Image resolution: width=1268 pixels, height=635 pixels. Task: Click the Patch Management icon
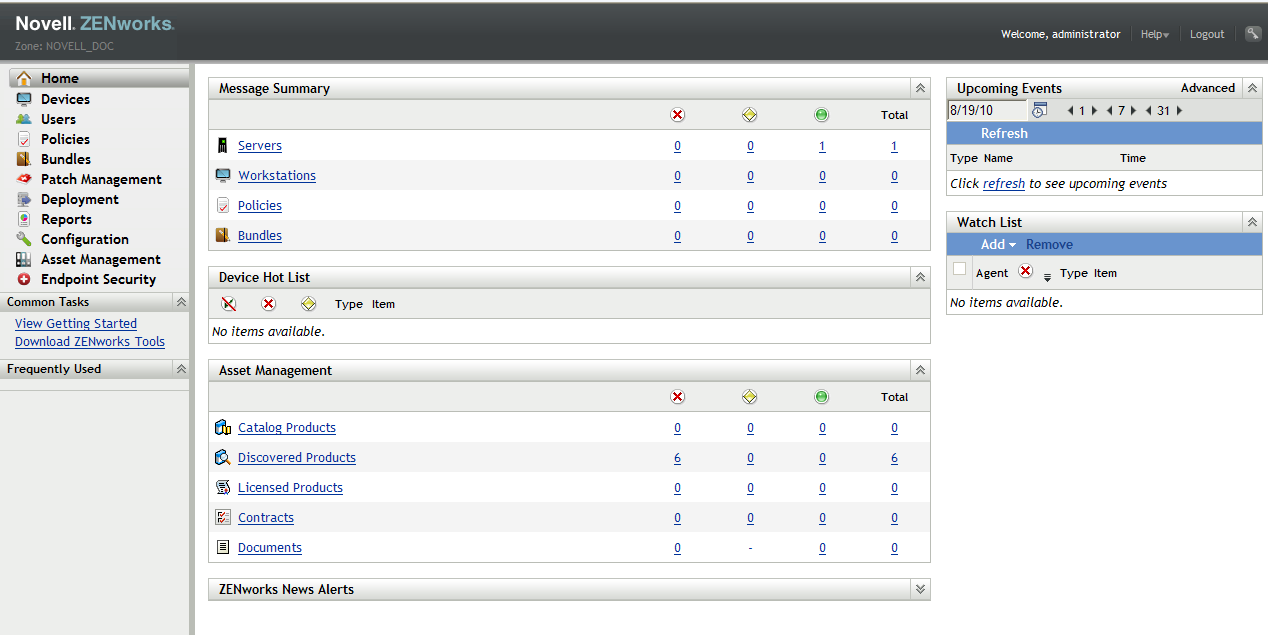[24, 179]
